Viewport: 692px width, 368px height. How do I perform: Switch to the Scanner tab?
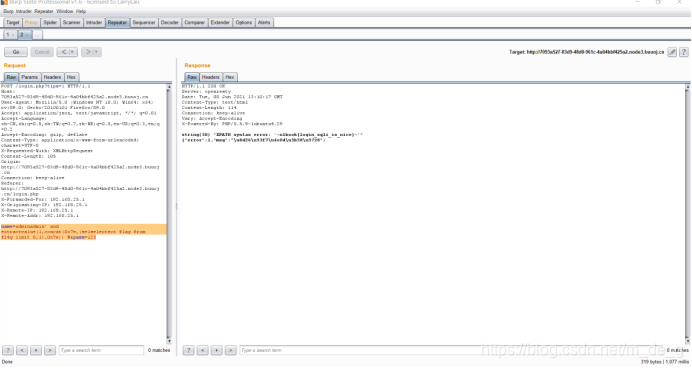71,23
